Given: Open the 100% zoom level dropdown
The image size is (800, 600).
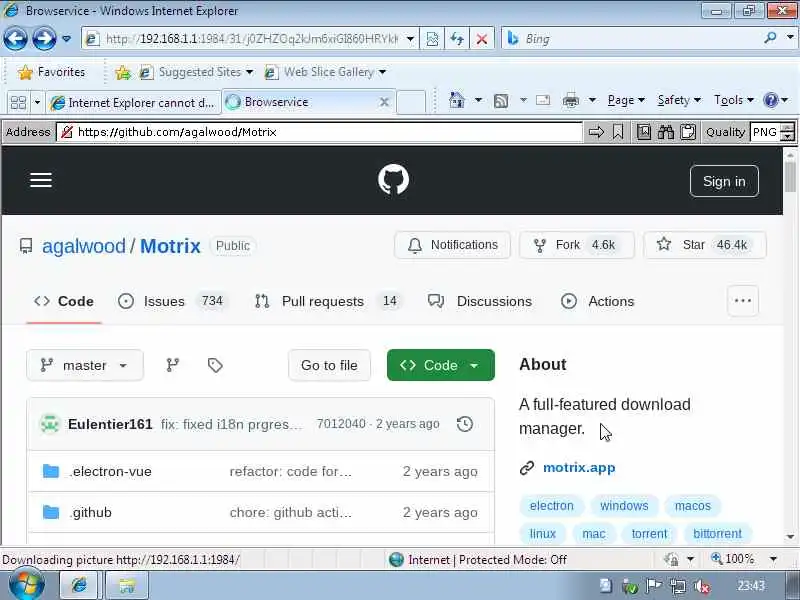Looking at the screenshot, I should pyautogui.click(x=773, y=559).
